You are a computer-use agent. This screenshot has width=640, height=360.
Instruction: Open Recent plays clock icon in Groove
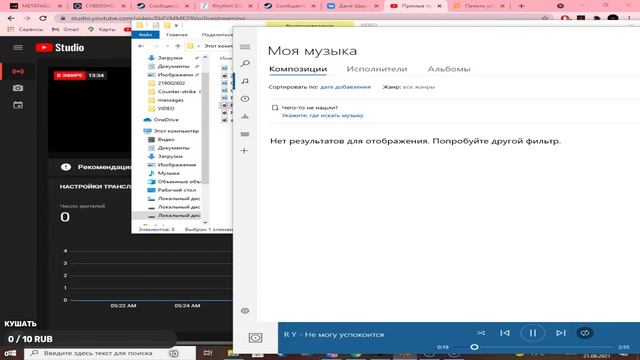tap(245, 99)
